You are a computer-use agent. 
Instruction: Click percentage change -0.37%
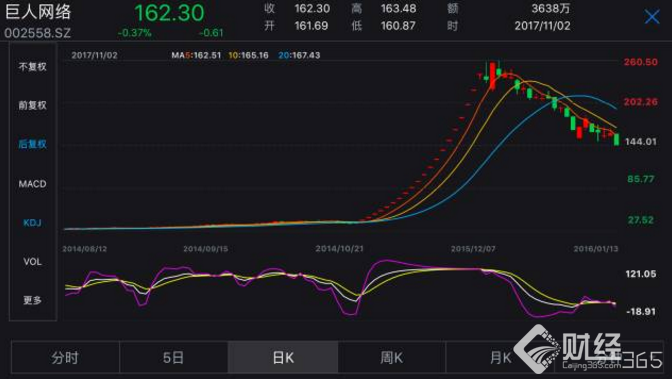pyautogui.click(x=134, y=33)
